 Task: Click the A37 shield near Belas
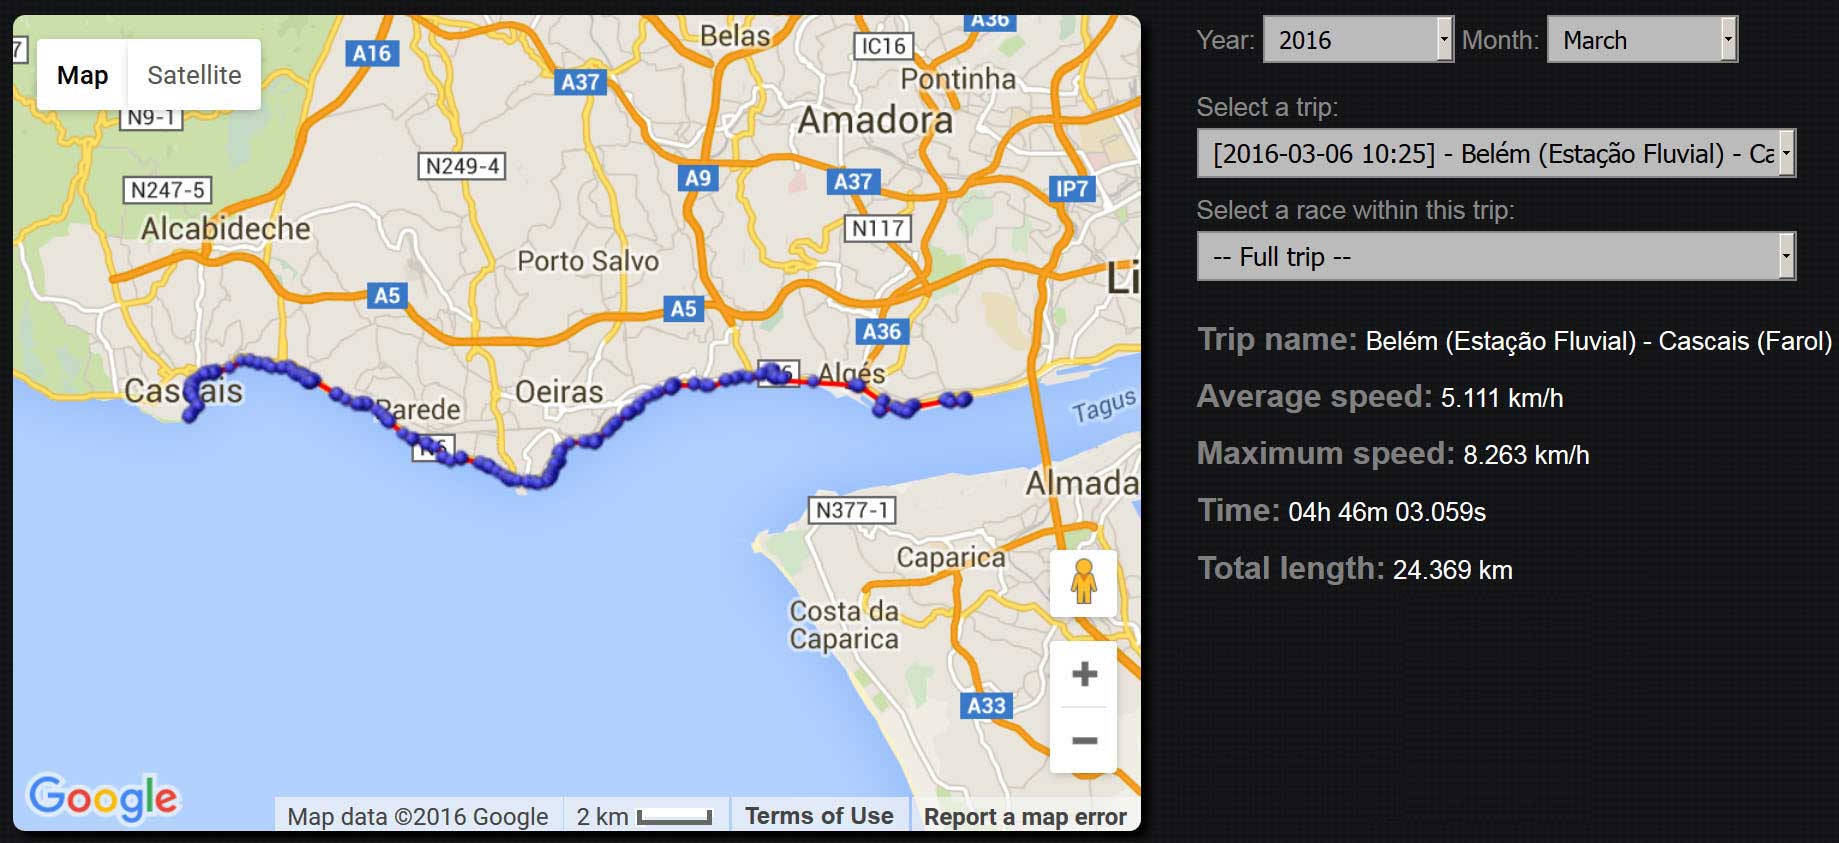coord(580,82)
